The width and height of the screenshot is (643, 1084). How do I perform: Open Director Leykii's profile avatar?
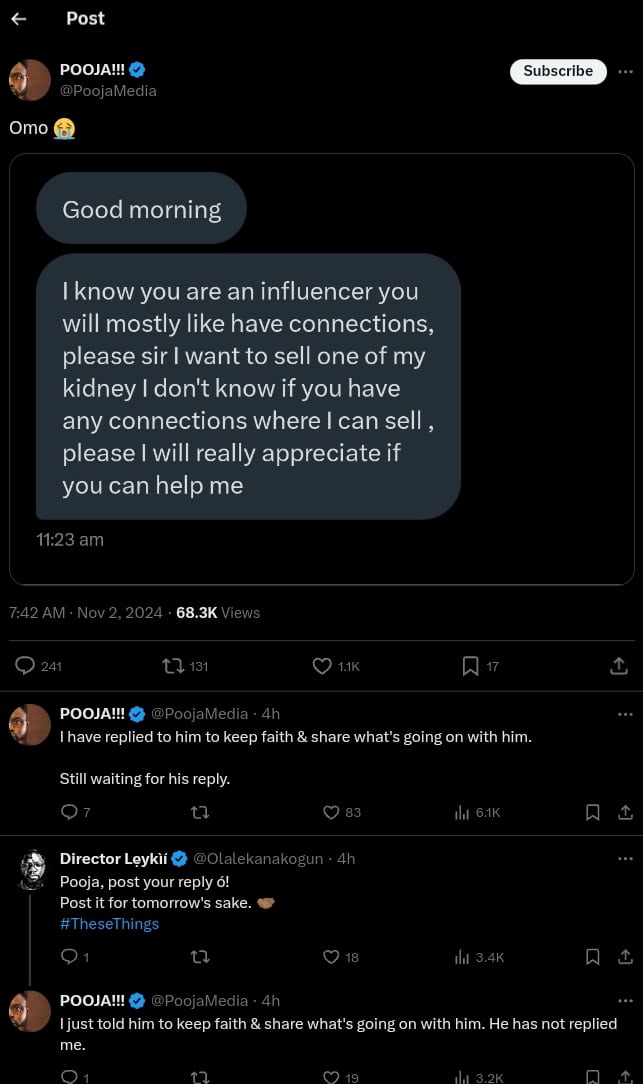coord(30,869)
